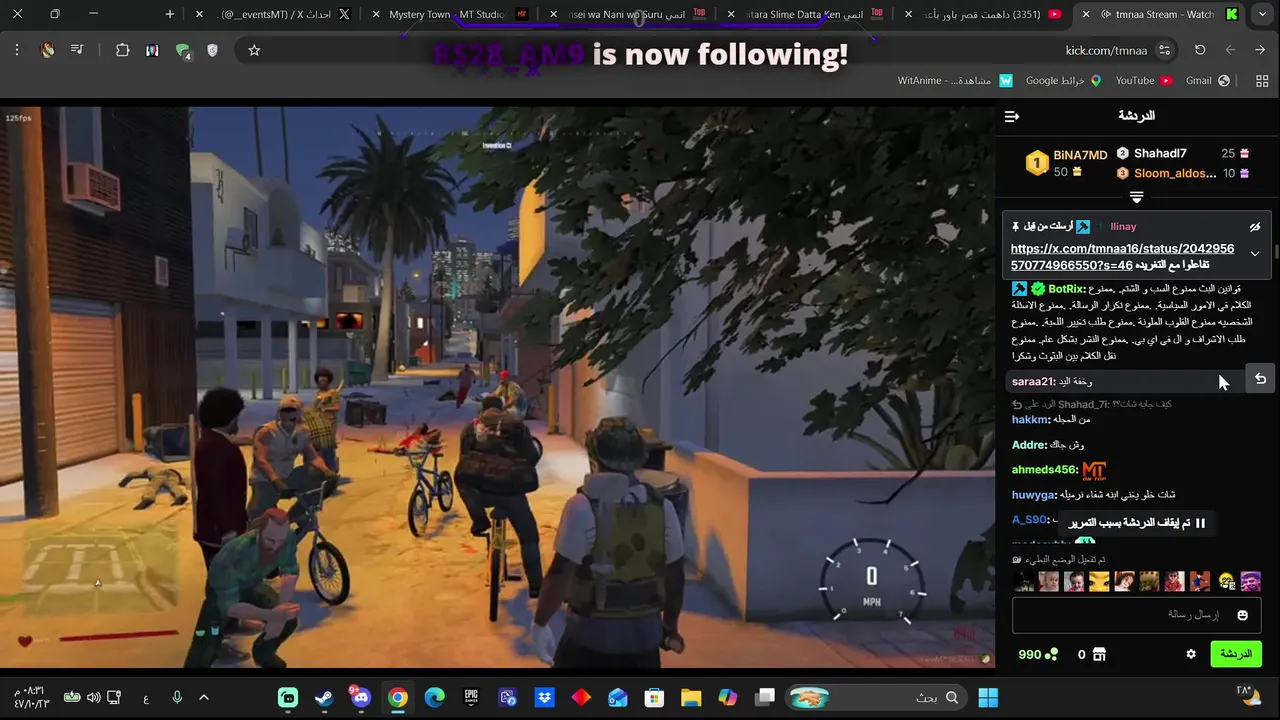
Task: Focus the send message input box
Action: [x=1137, y=615]
